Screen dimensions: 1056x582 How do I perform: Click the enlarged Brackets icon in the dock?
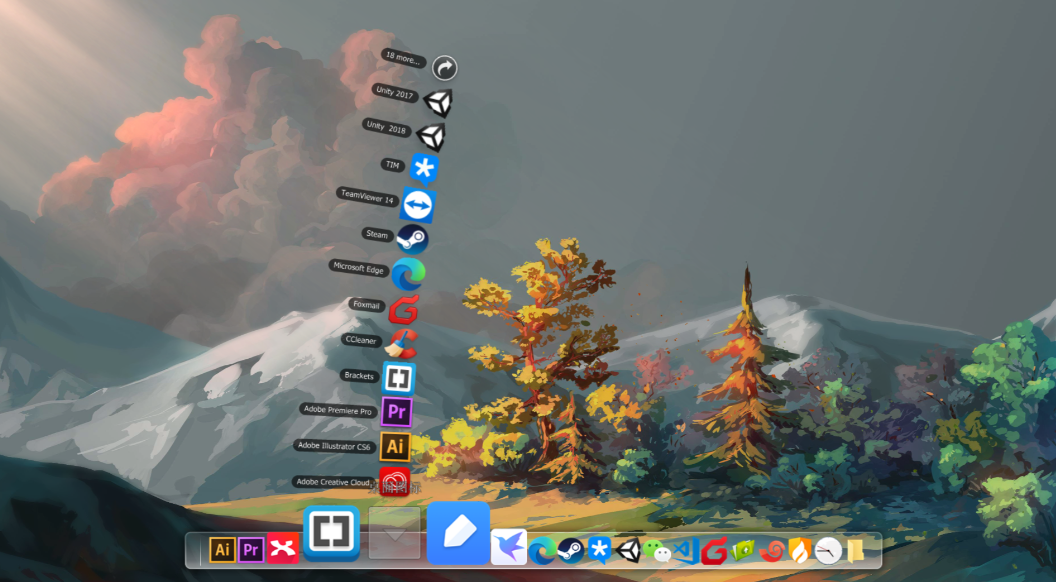click(x=331, y=533)
